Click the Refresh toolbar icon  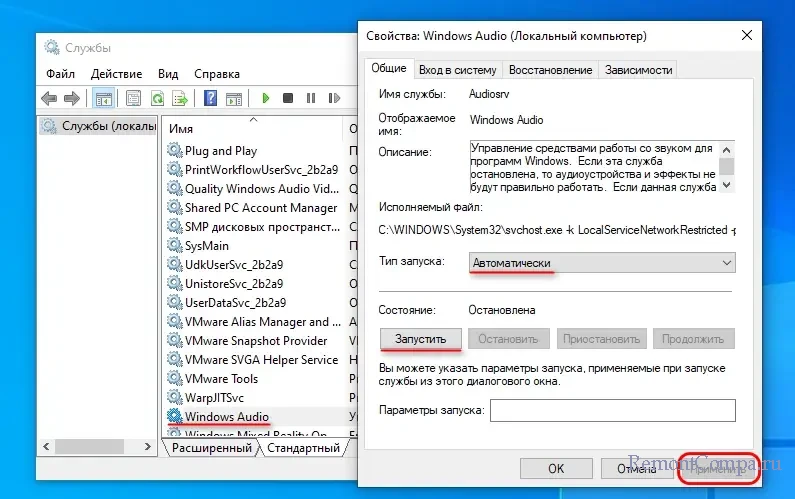point(157,98)
